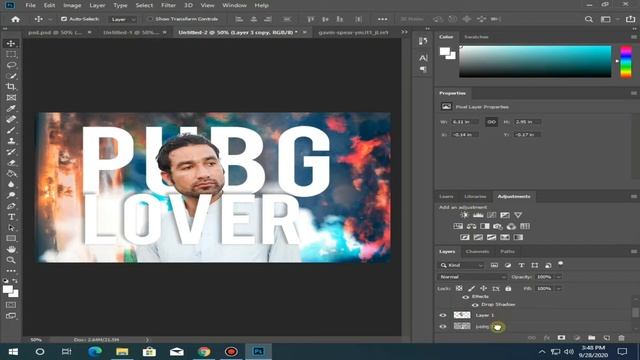Filter layers by type layers icon
This screenshot has height=360, width=640.
pyautogui.click(x=521, y=265)
